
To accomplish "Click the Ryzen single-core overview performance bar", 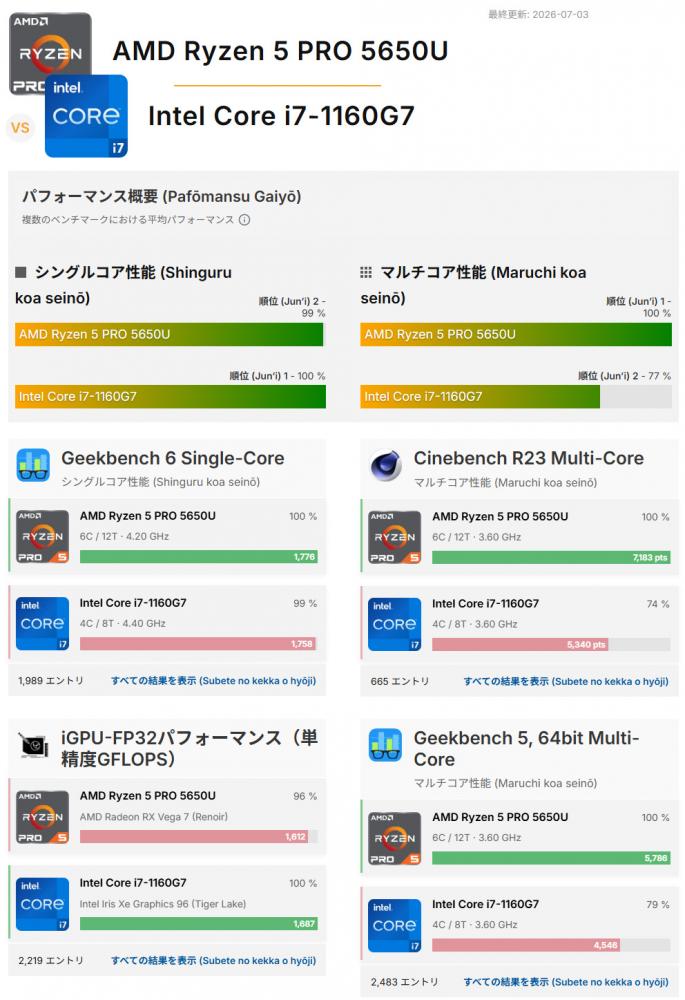I will click(x=170, y=334).
